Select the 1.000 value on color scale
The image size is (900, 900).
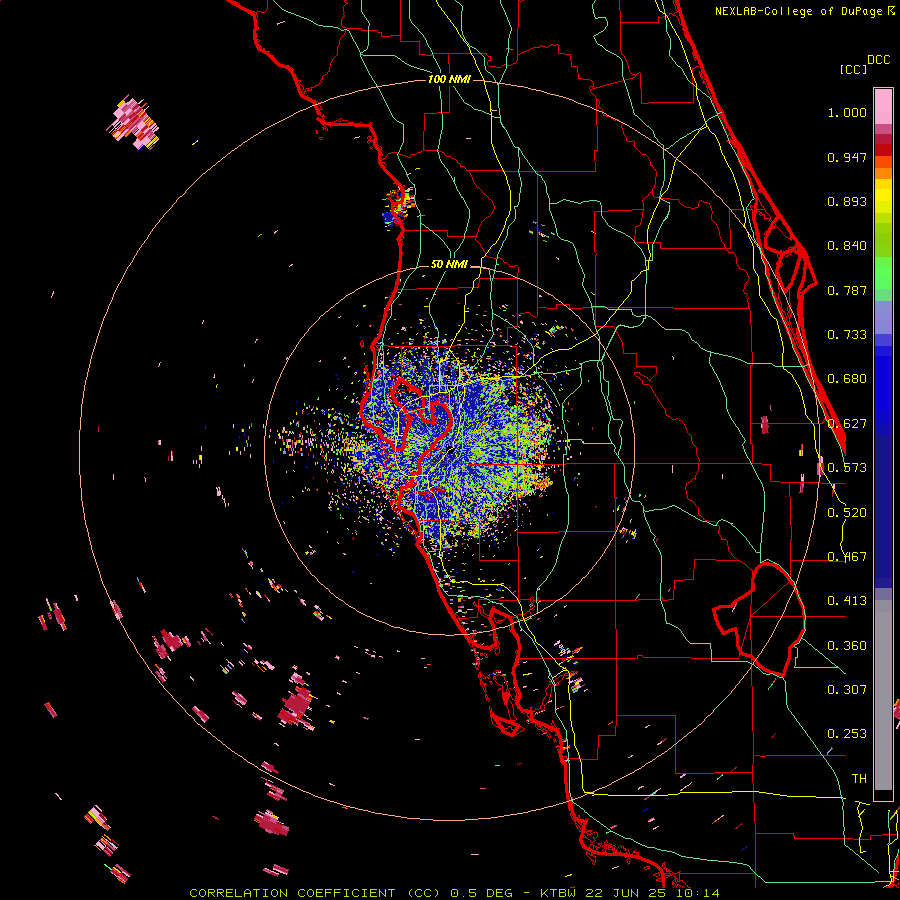point(847,112)
